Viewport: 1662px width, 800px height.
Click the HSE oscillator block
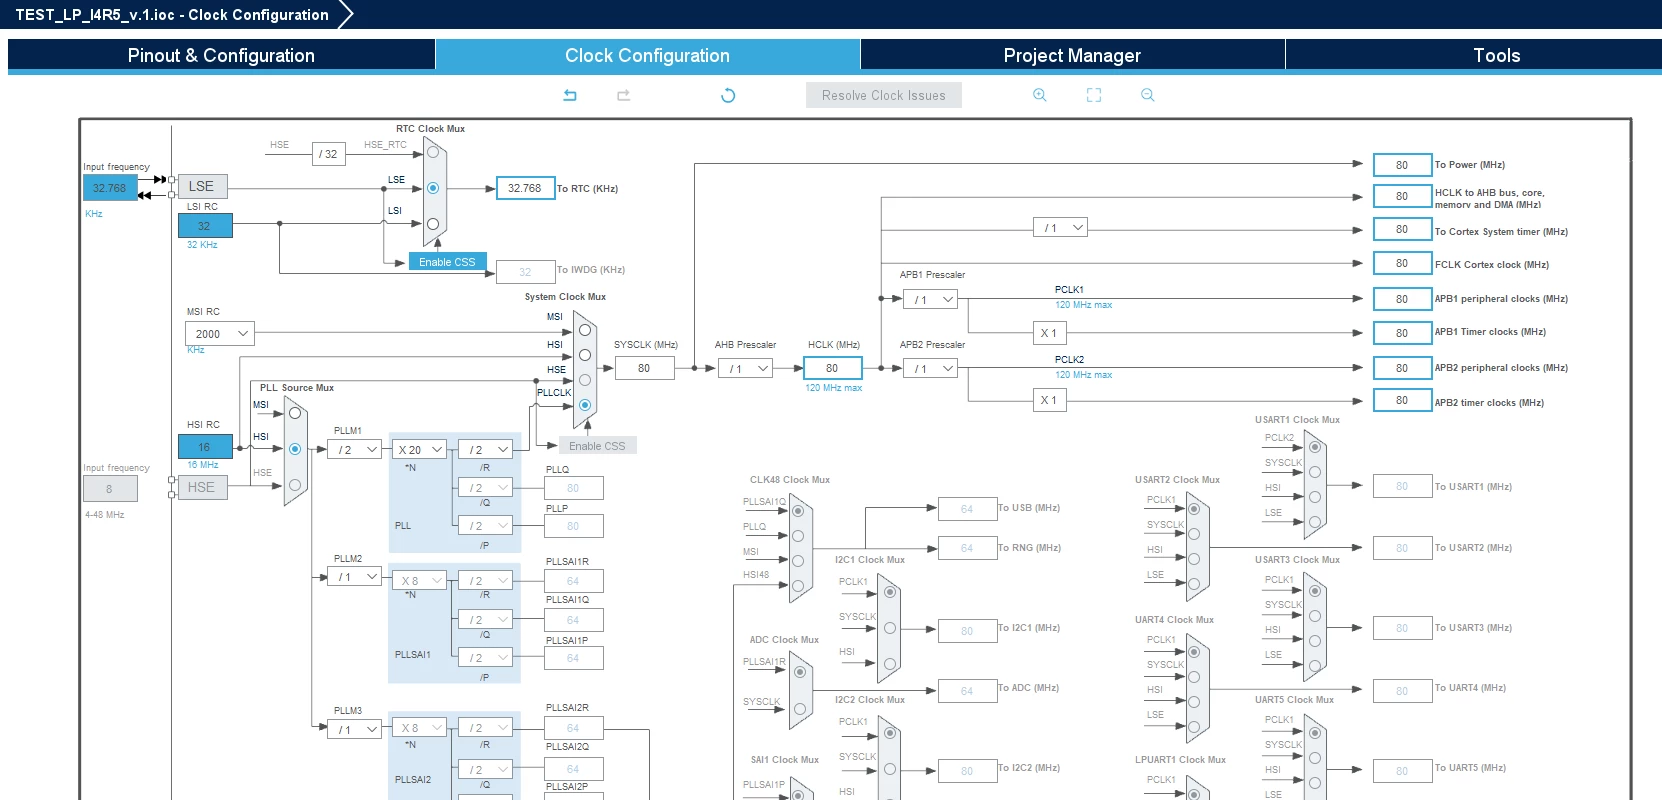click(x=202, y=487)
